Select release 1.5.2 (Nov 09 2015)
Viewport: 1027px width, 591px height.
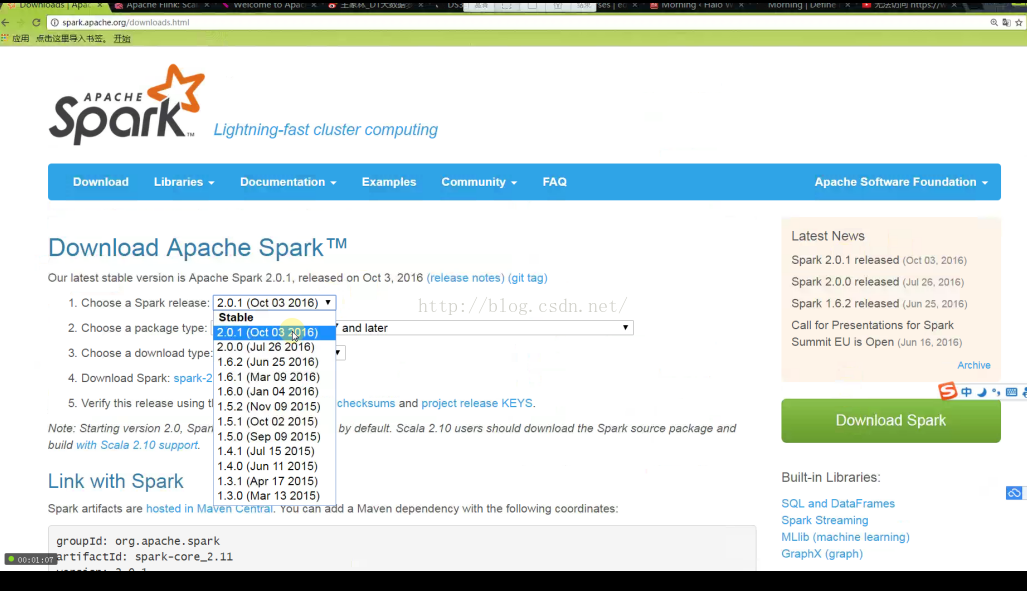point(274,406)
